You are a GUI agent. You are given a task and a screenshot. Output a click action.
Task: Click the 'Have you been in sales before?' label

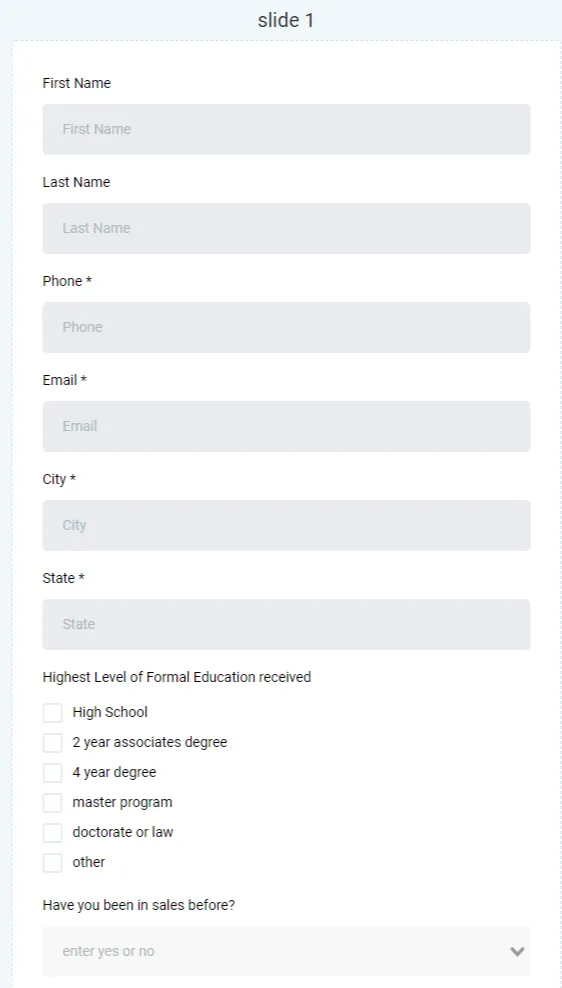(139, 905)
